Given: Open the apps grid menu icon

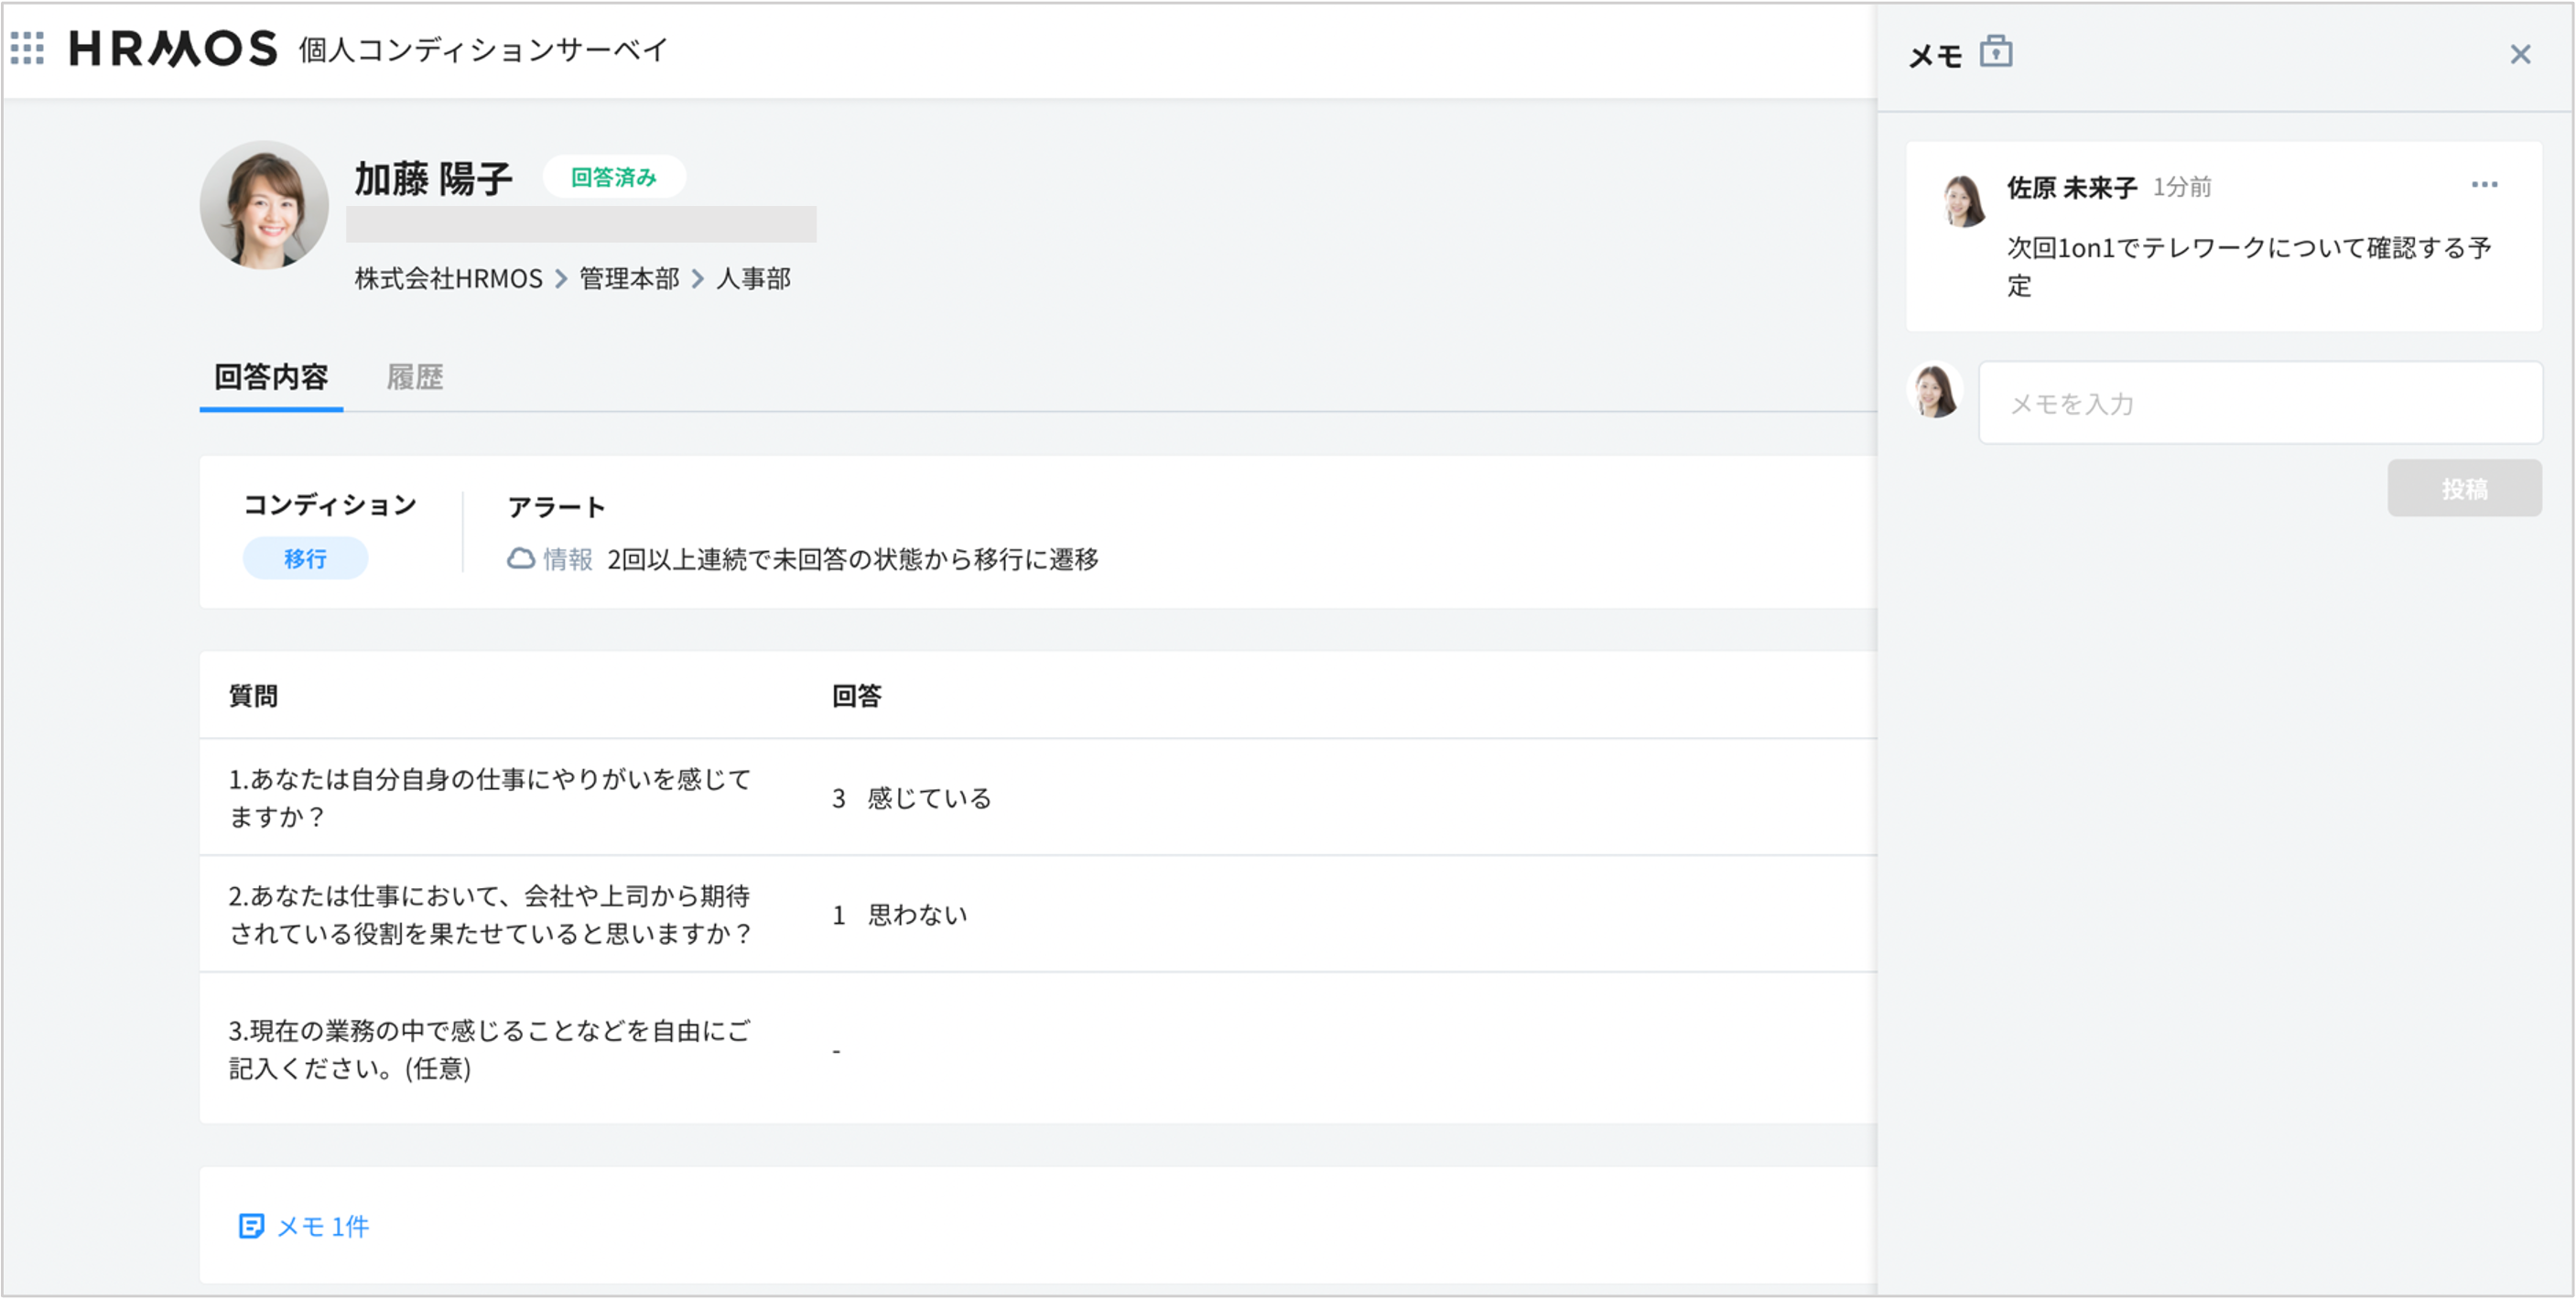Looking at the screenshot, I should tap(27, 48).
